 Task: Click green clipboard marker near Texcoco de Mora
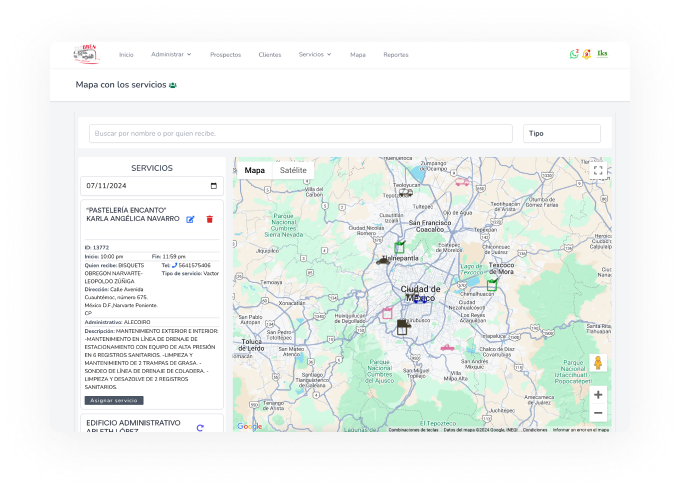tap(492, 285)
